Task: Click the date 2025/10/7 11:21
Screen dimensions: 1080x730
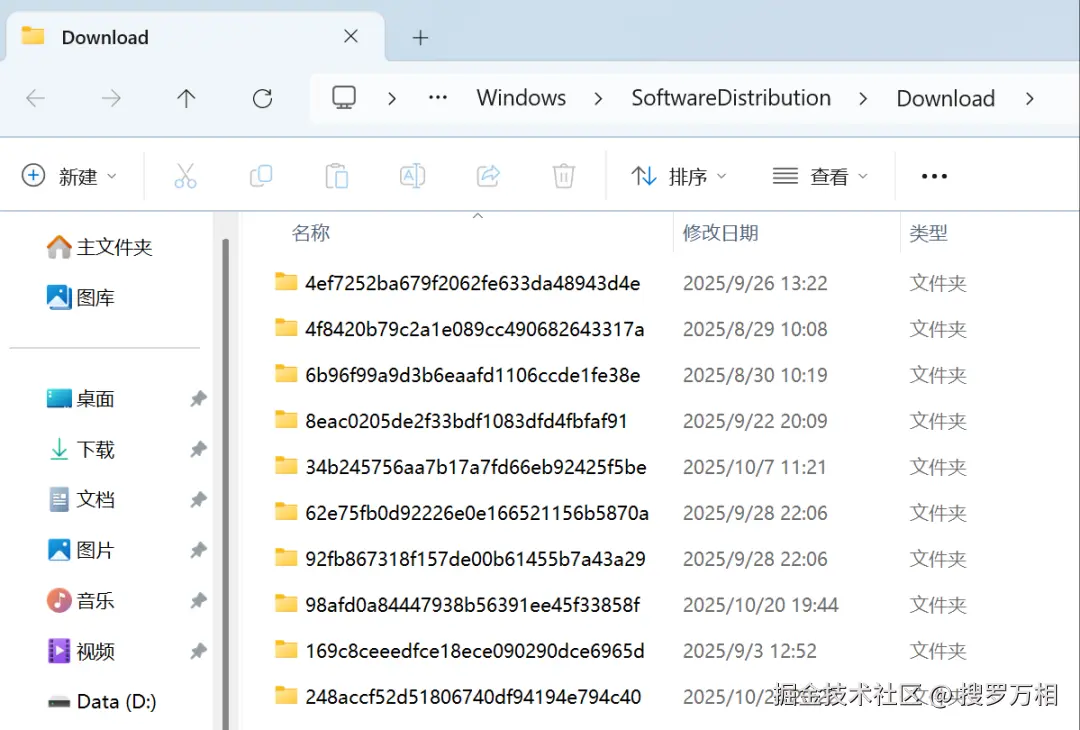Action: tap(754, 467)
